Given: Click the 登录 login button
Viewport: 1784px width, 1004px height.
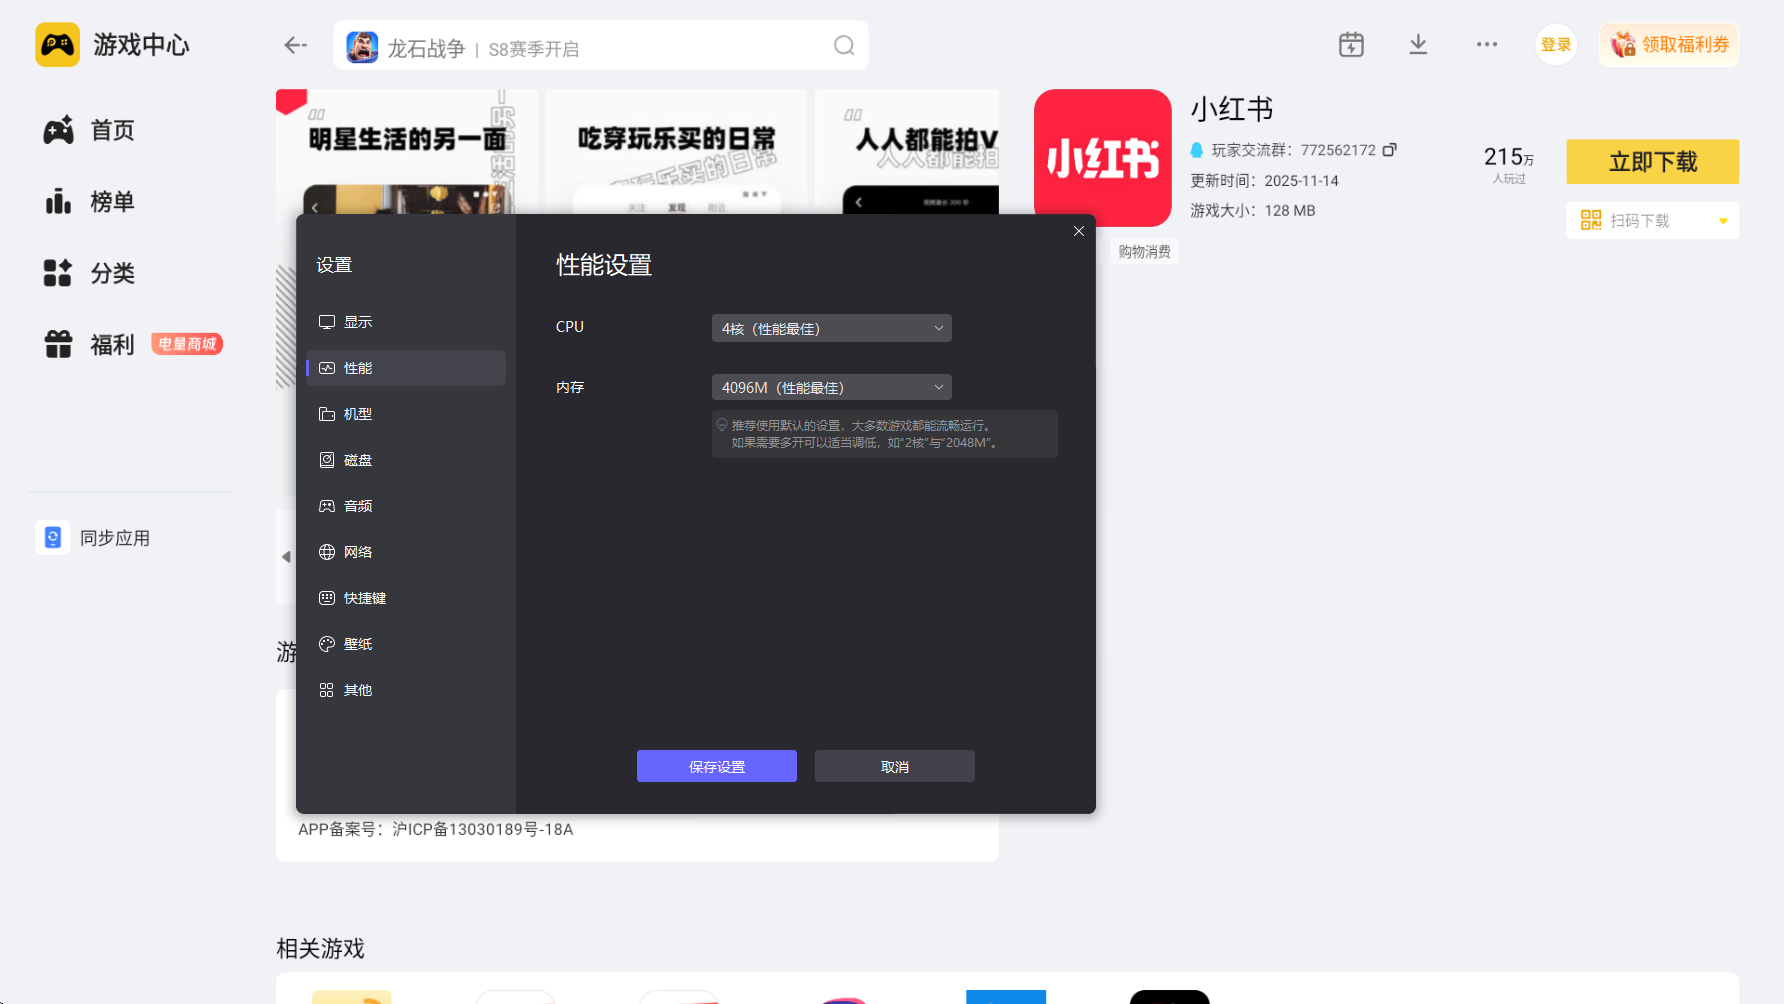Looking at the screenshot, I should pos(1555,45).
